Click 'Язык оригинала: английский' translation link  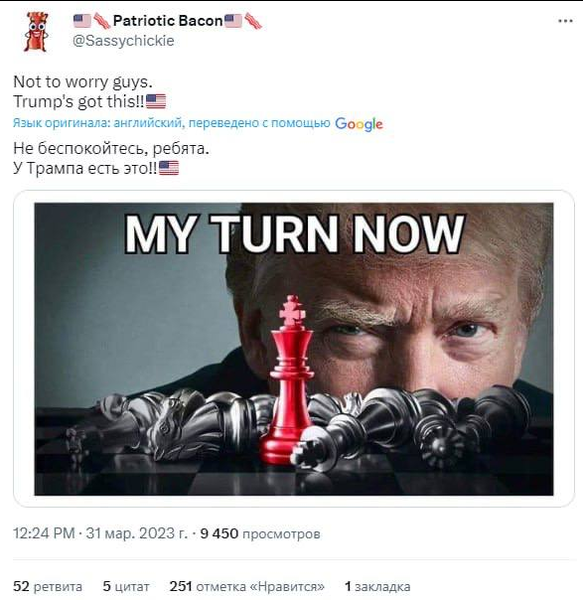coord(97,123)
